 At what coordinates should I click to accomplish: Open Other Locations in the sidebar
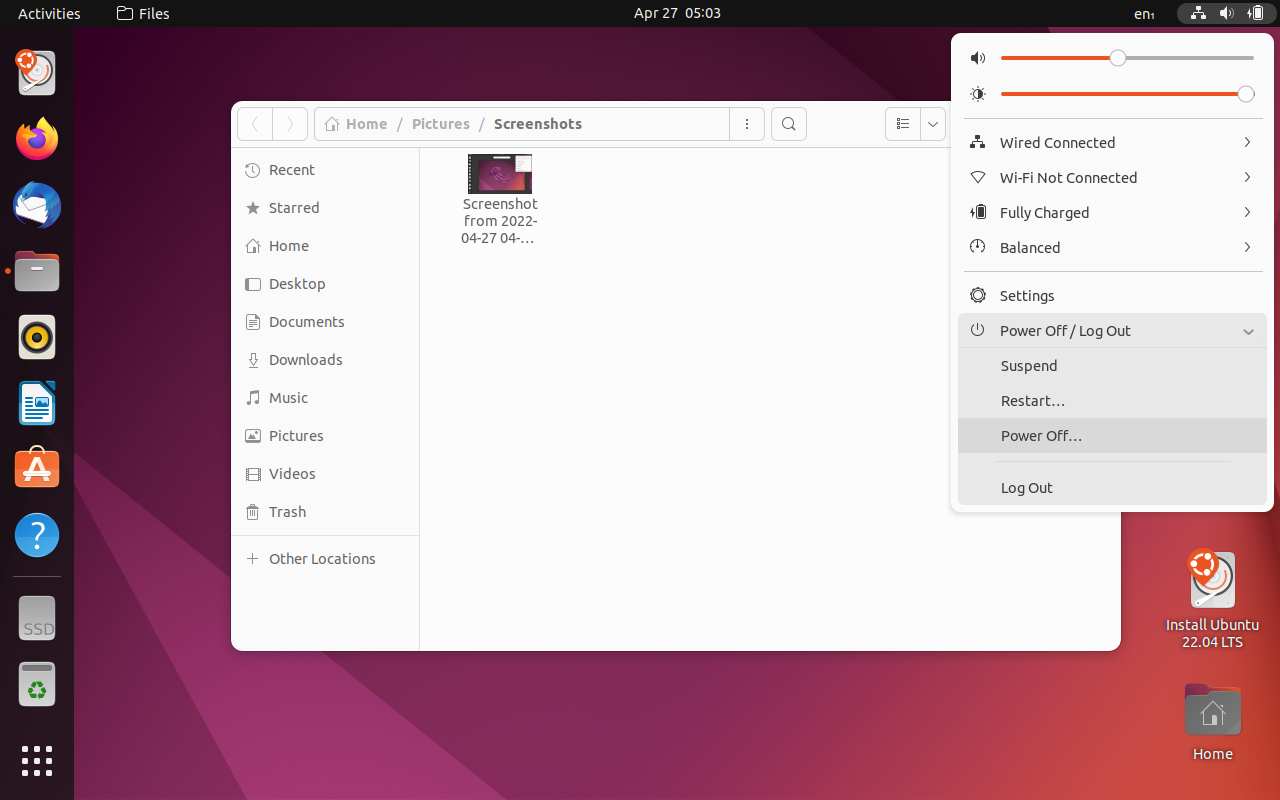click(x=325, y=559)
